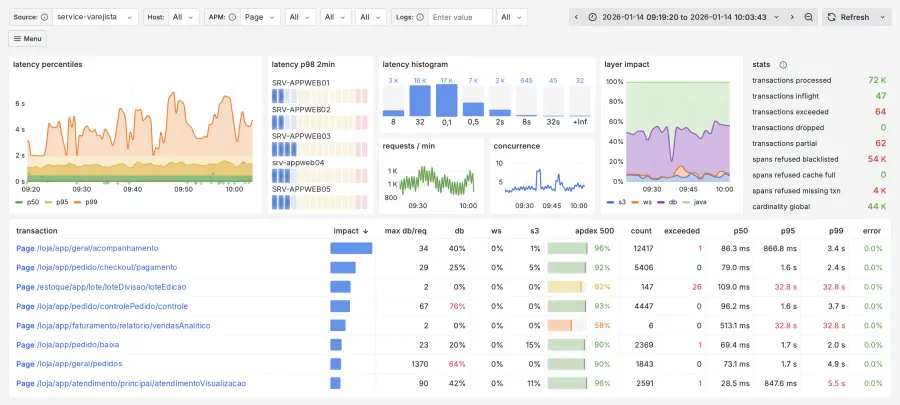Click the impact column sort arrow
Viewport: 900px width, 405px height.
[x=366, y=231]
